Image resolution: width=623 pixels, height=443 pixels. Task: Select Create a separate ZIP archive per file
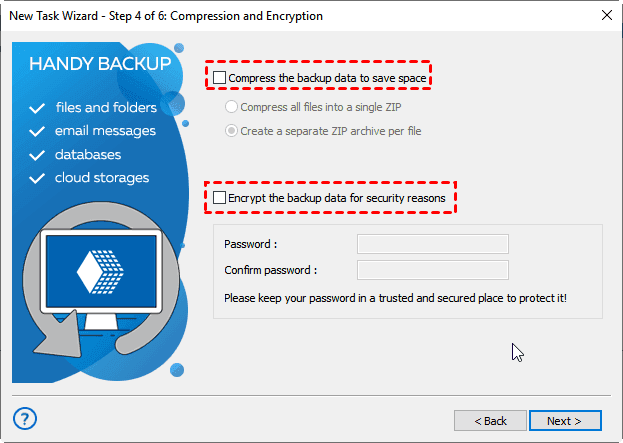click(x=233, y=131)
